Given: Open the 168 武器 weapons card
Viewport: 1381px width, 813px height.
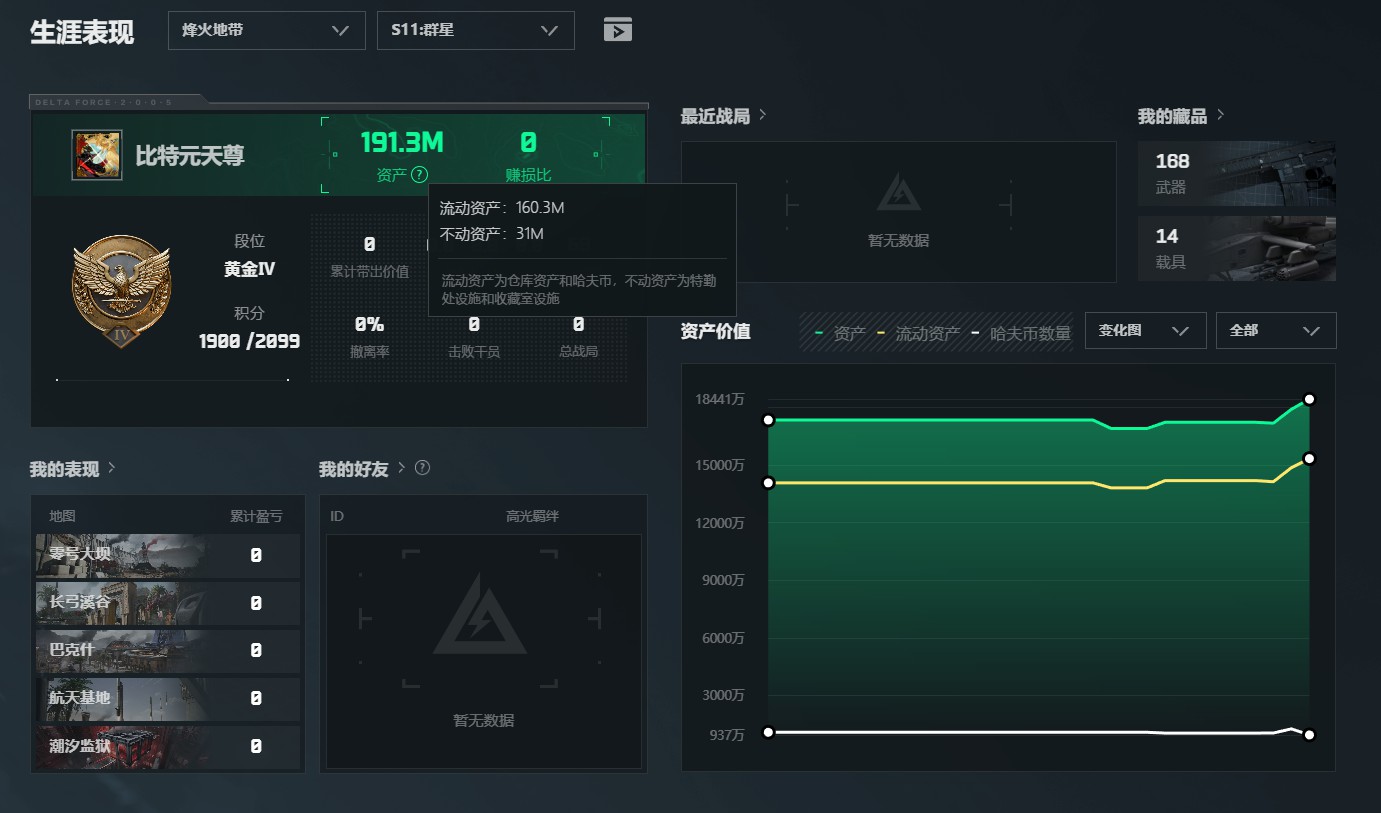Looking at the screenshot, I should tap(1237, 173).
